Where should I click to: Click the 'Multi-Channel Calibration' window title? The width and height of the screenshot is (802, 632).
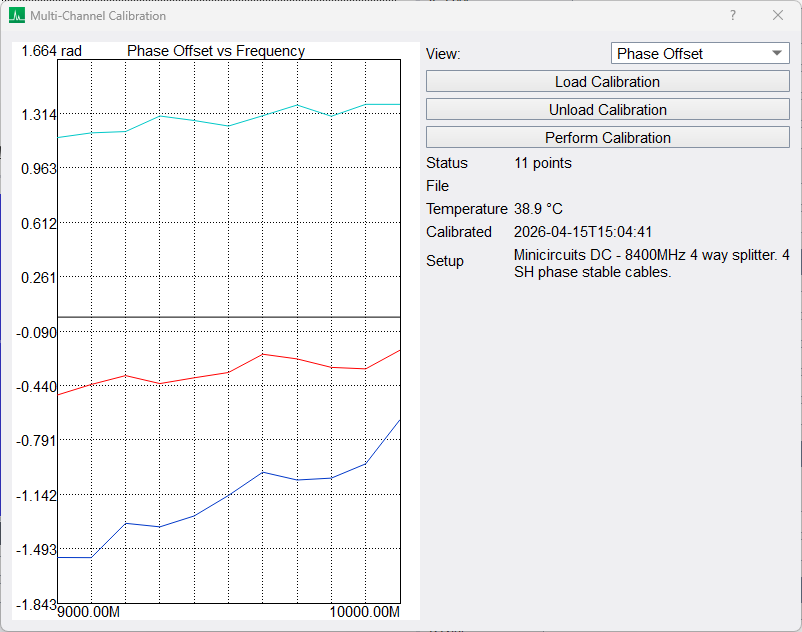point(98,16)
